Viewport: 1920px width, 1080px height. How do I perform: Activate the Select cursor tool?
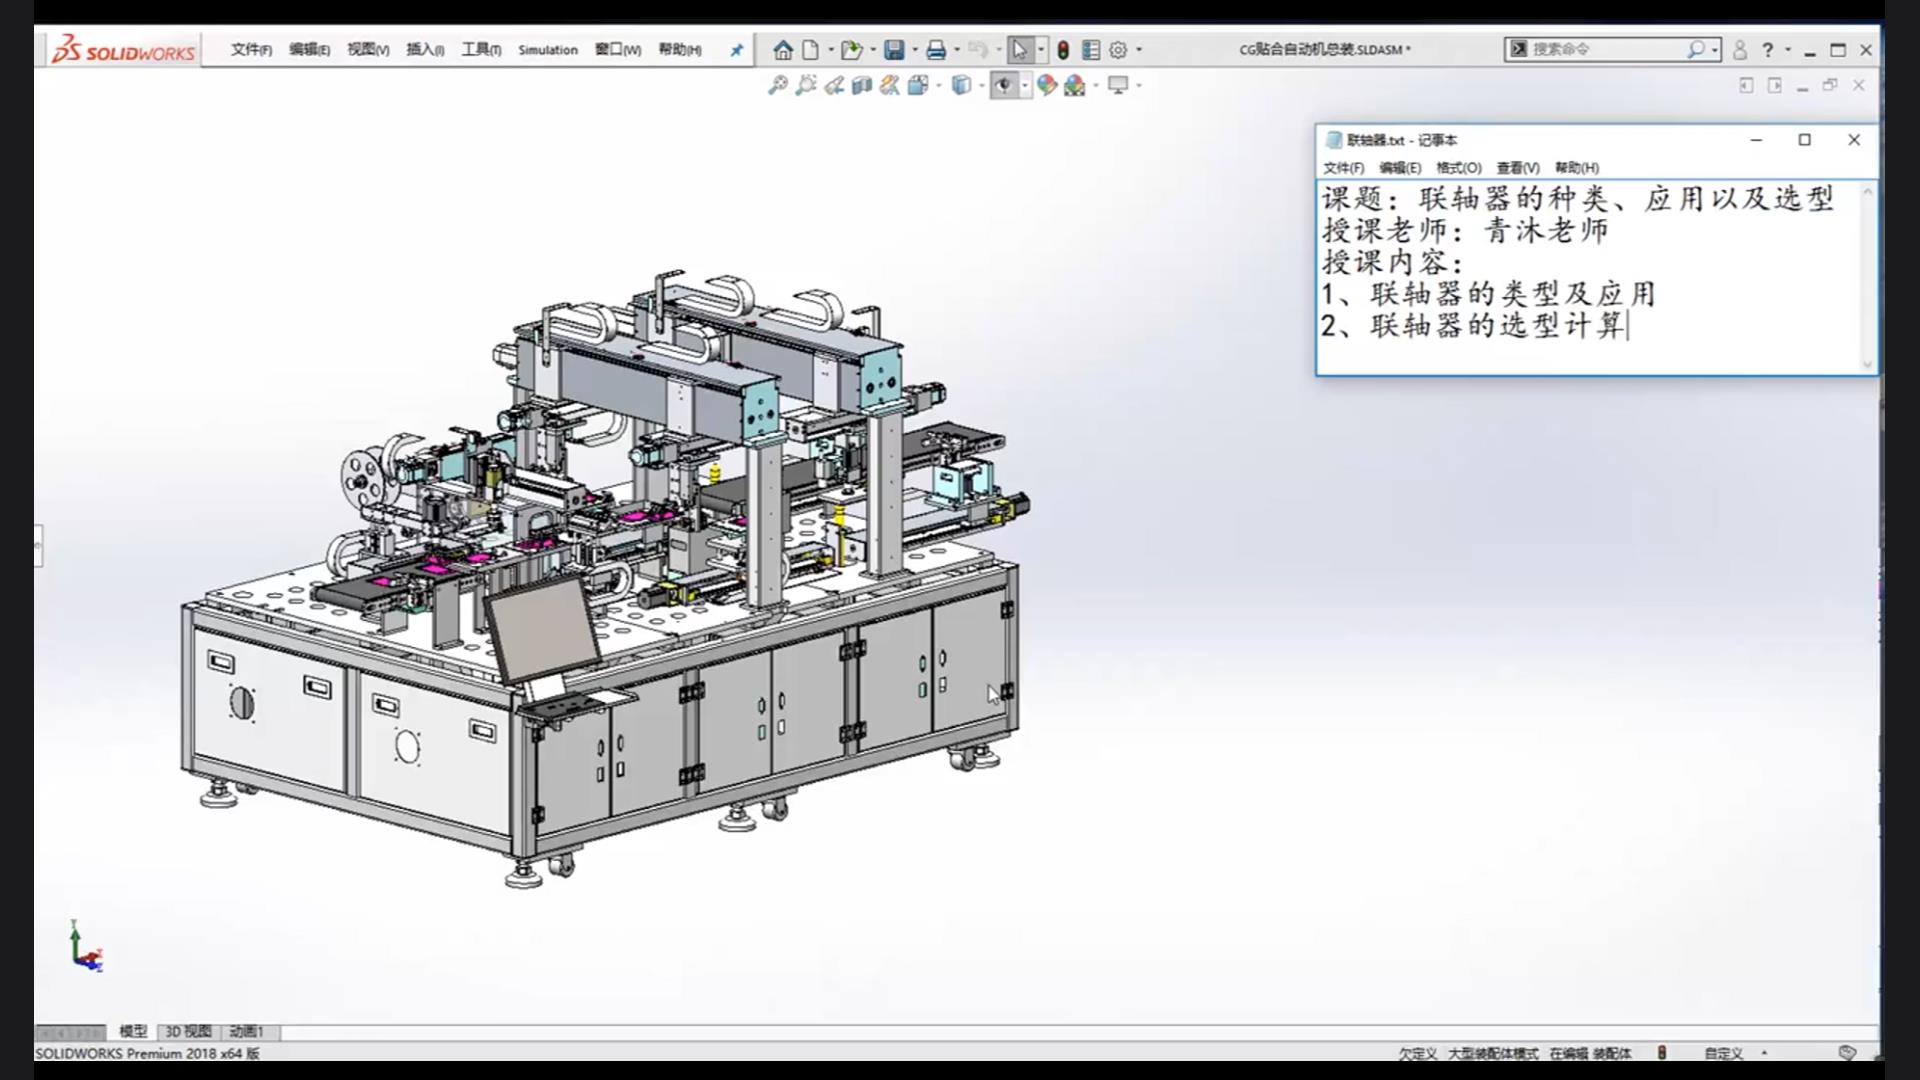click(x=1019, y=49)
